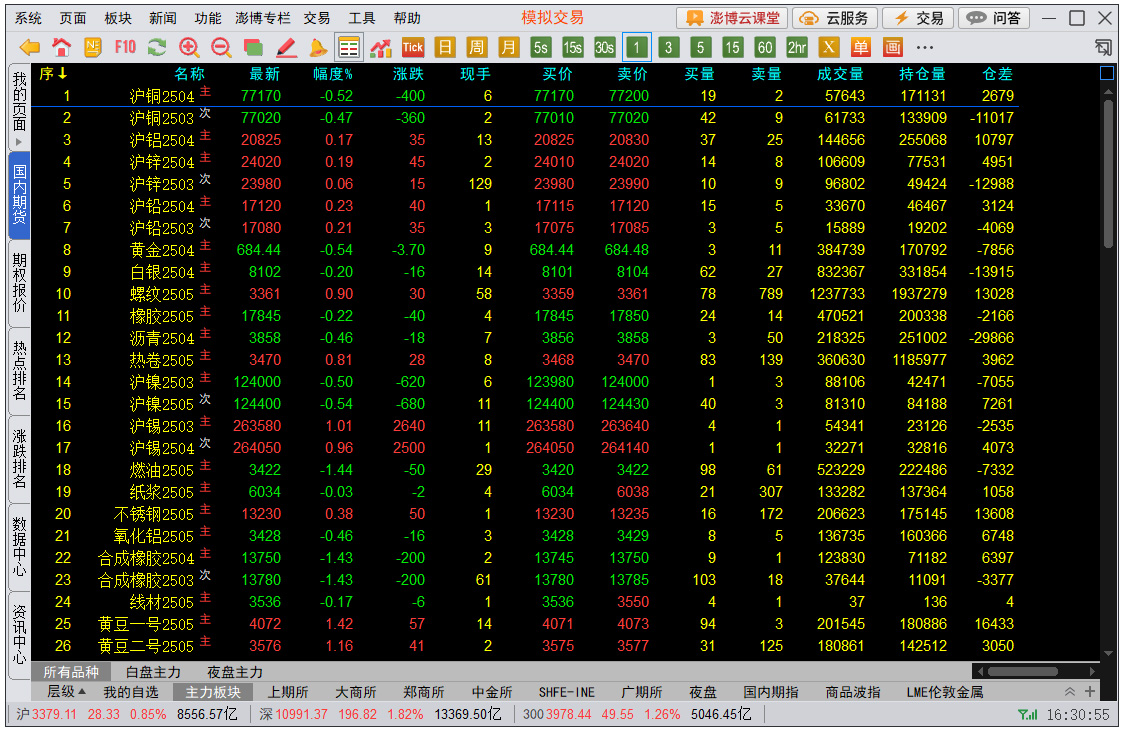Image resolution: width=1127 pixels, height=730 pixels.
Task: Click the restore panel icon at toolbar right
Action: 1103,47
